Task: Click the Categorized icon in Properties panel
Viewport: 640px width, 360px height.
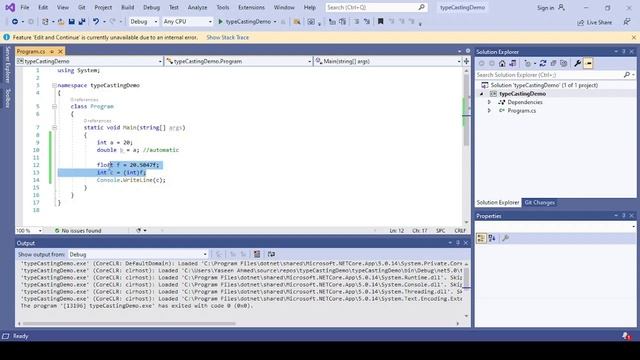Action: [481, 238]
